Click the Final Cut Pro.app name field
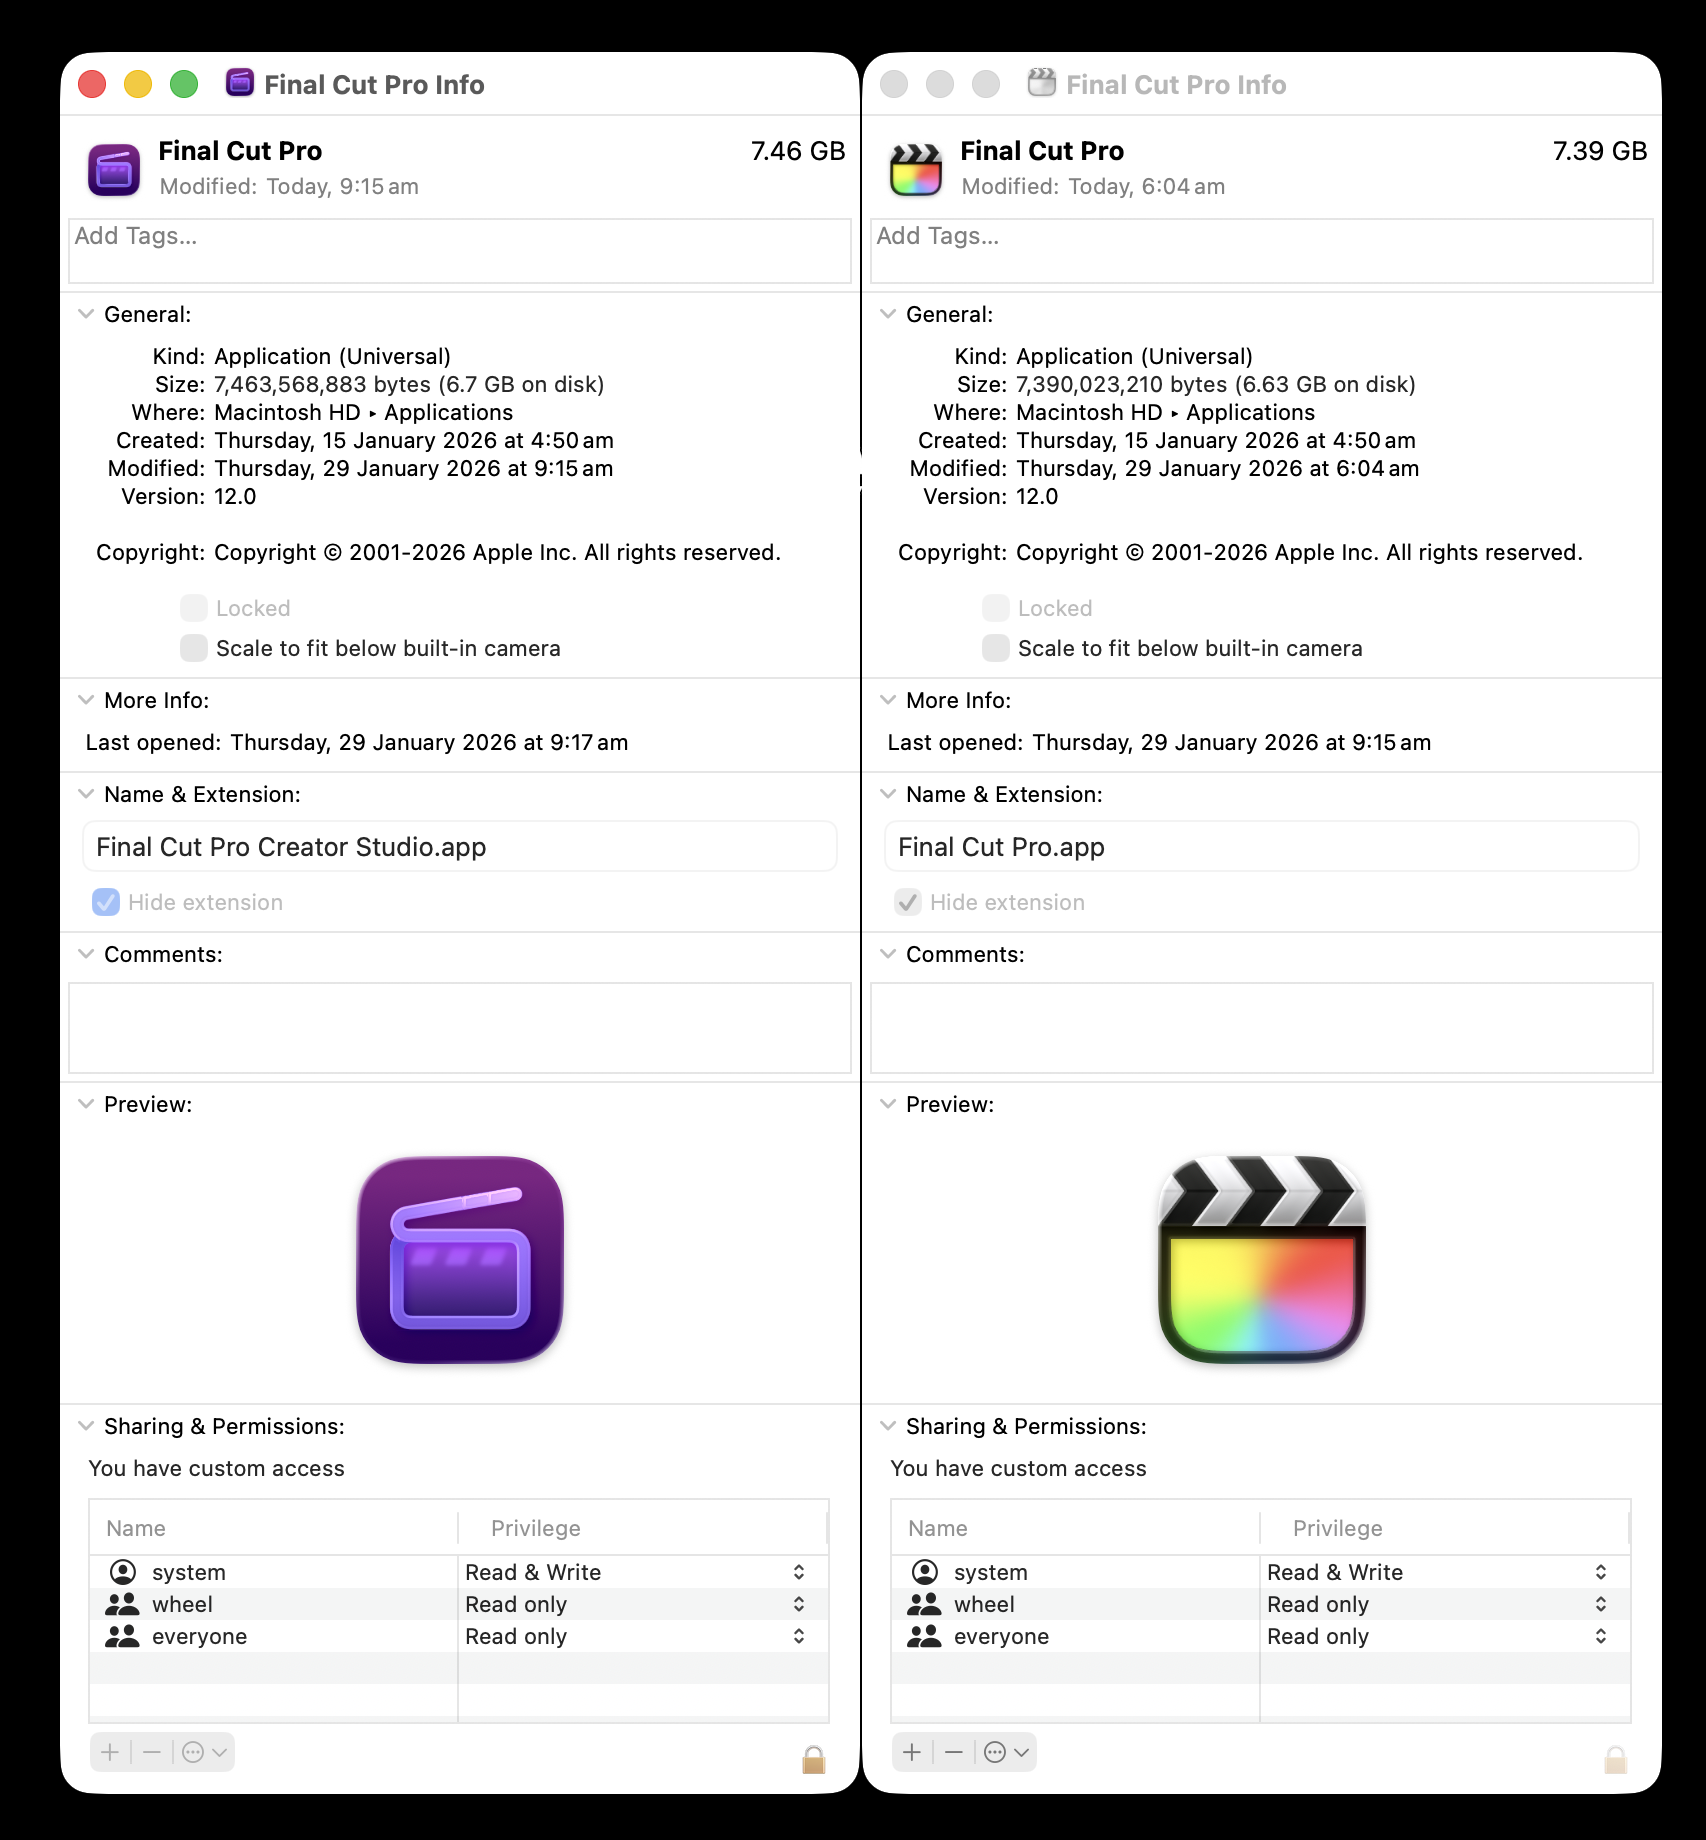 point(1261,847)
